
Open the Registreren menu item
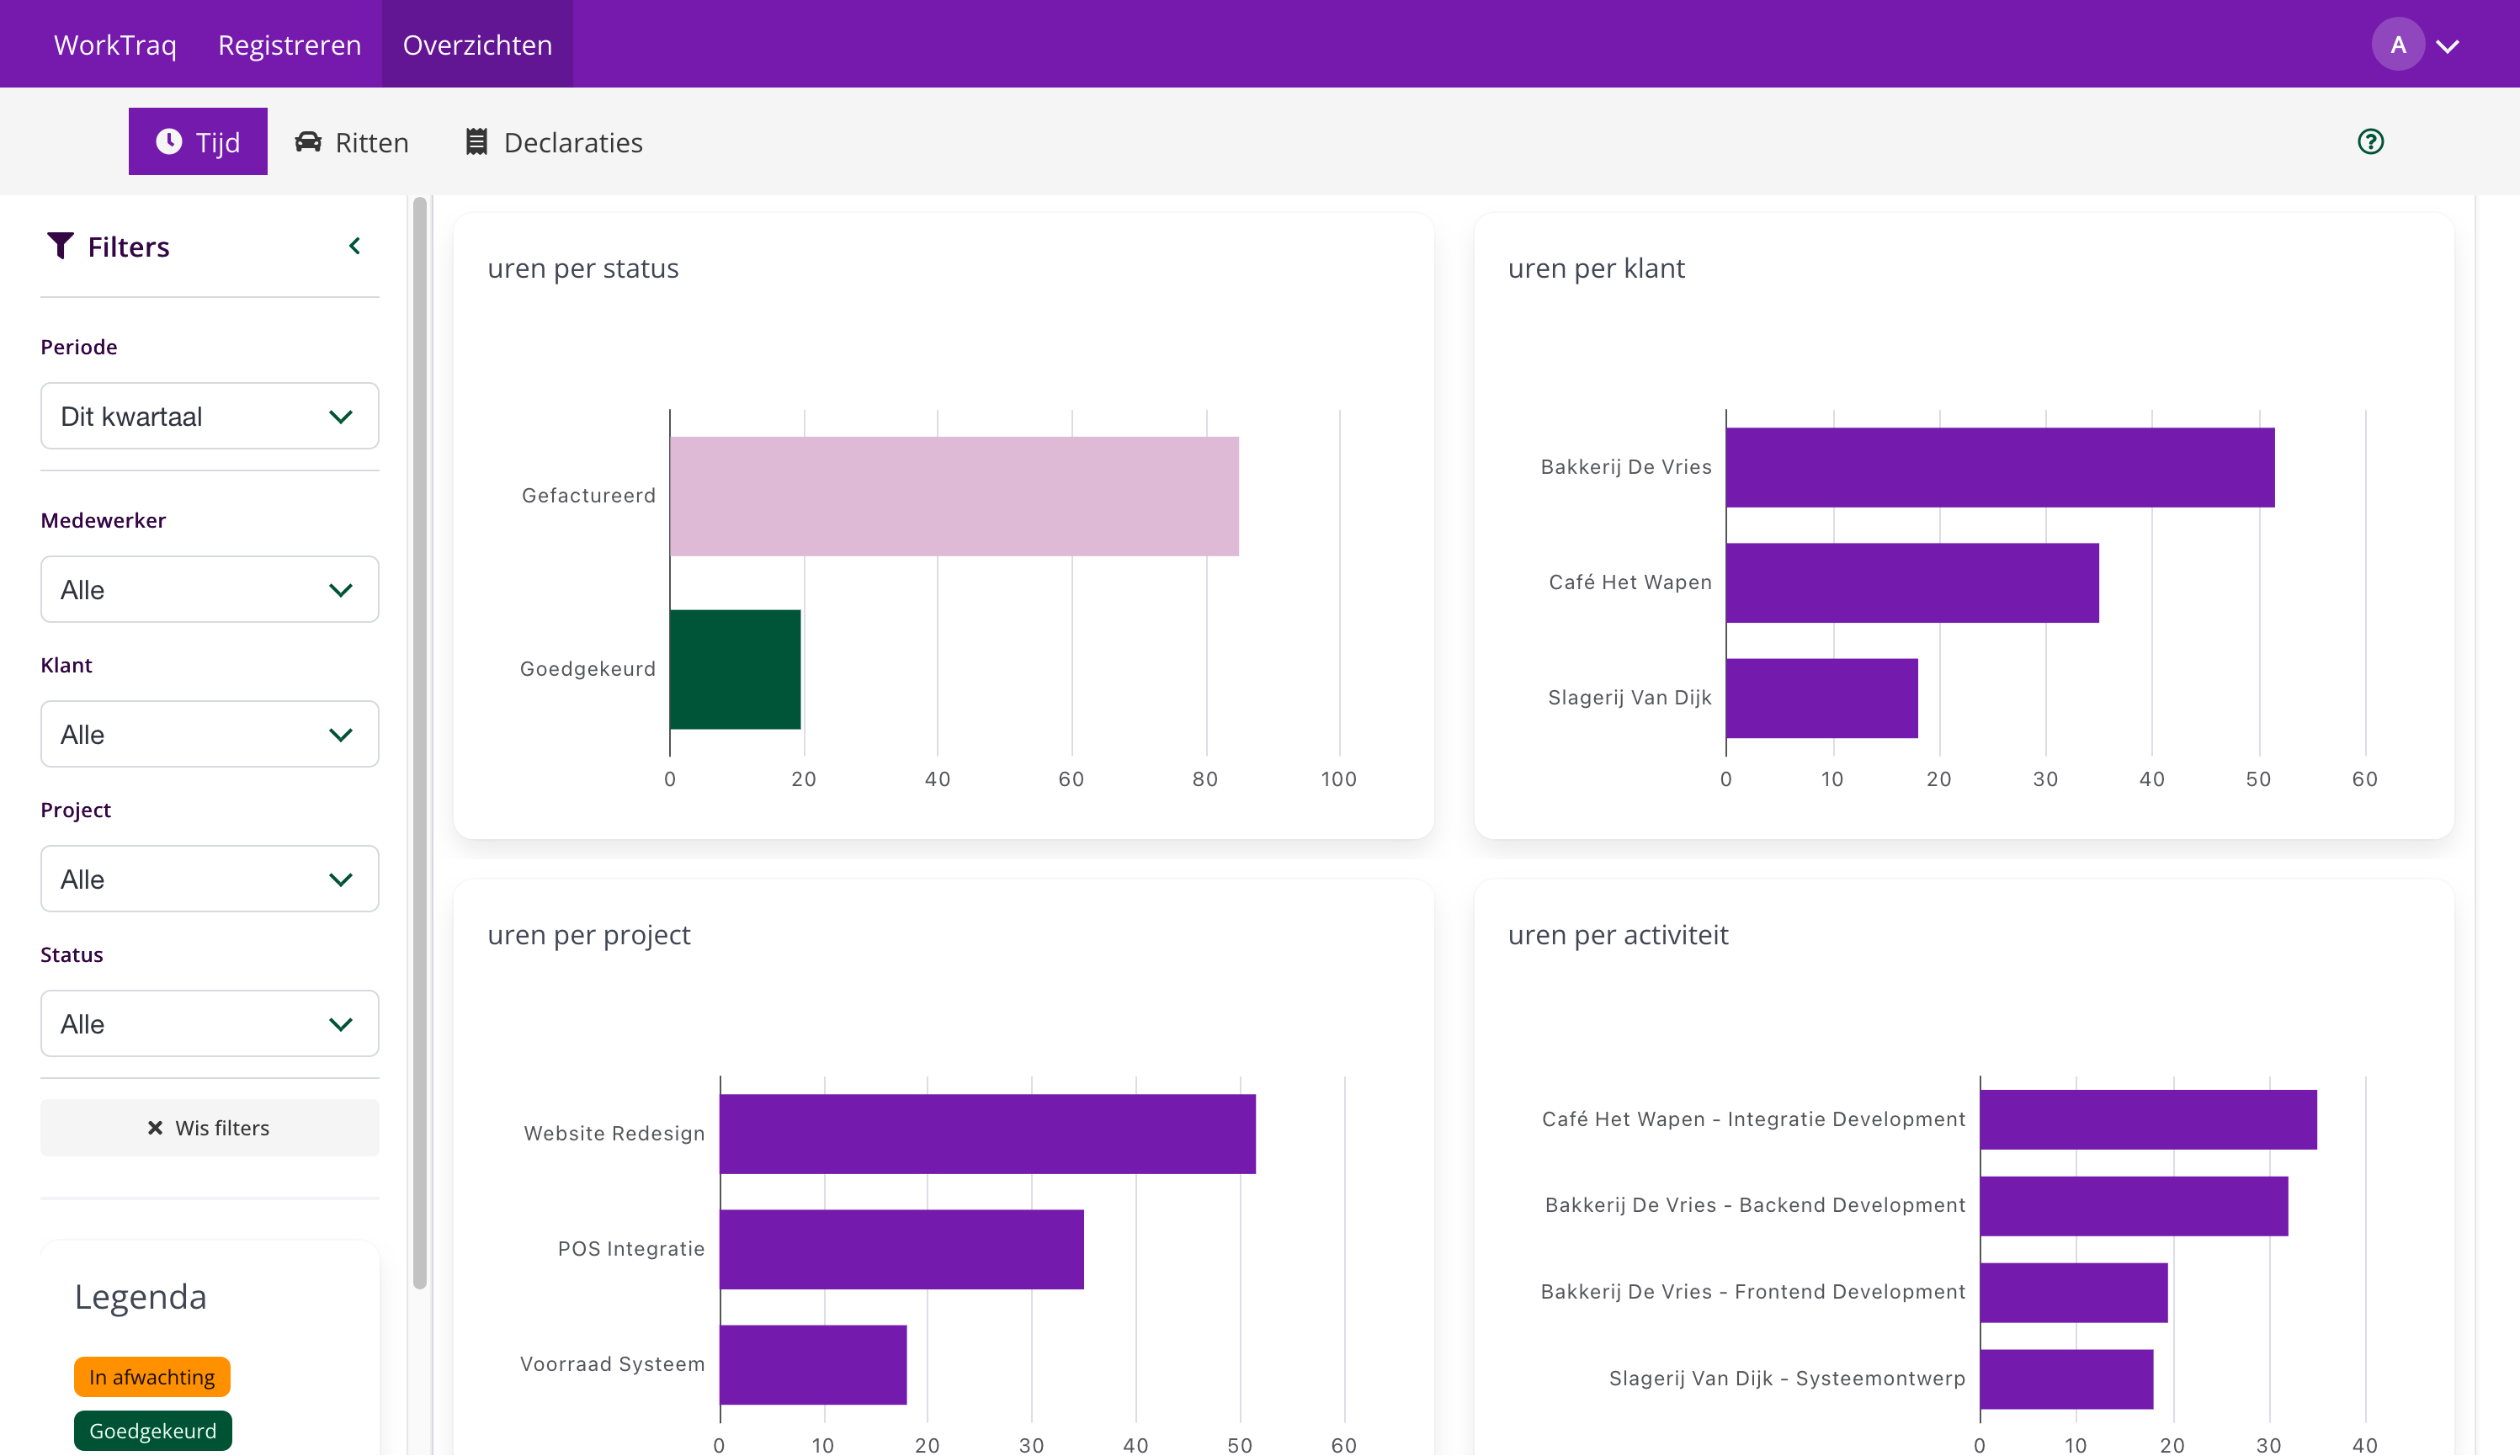pos(290,45)
